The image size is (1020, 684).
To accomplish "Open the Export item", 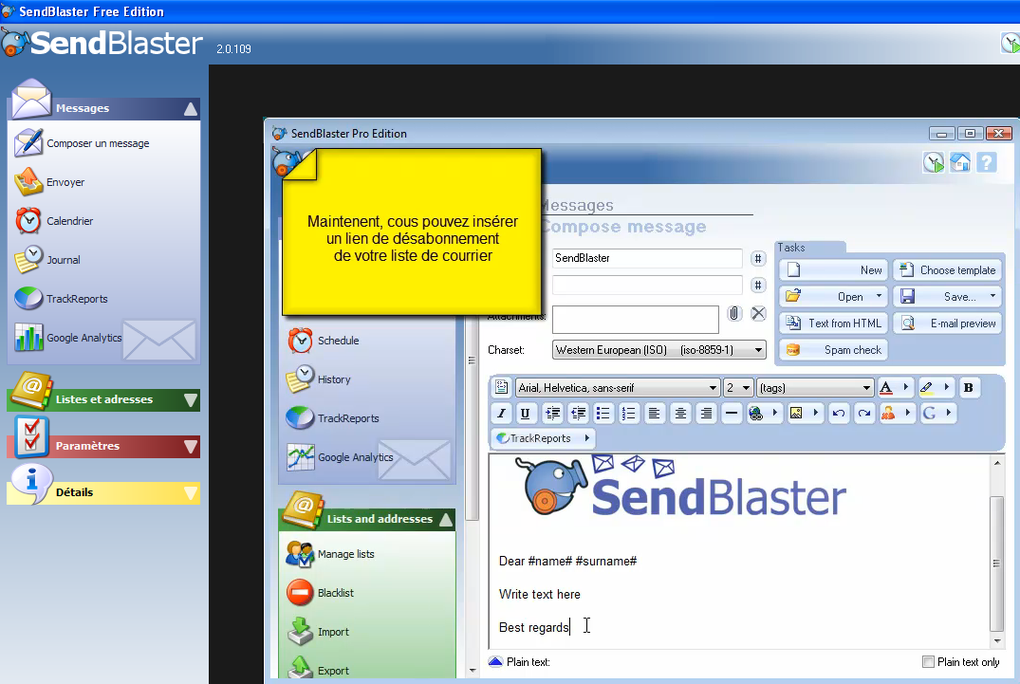I will click(318, 669).
